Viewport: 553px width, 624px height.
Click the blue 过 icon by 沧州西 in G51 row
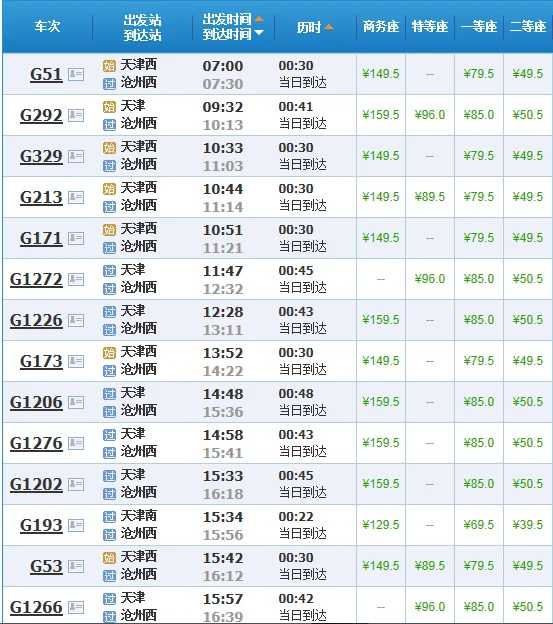point(109,84)
